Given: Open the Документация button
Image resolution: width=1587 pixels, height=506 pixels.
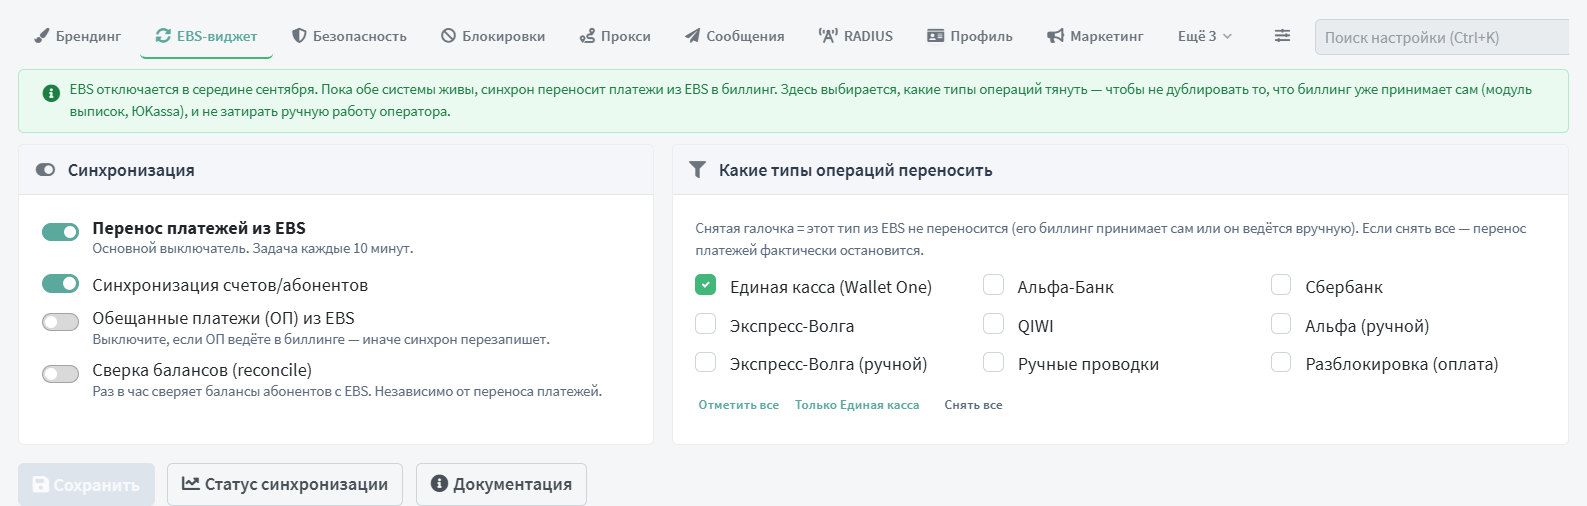Looking at the screenshot, I should point(501,485).
